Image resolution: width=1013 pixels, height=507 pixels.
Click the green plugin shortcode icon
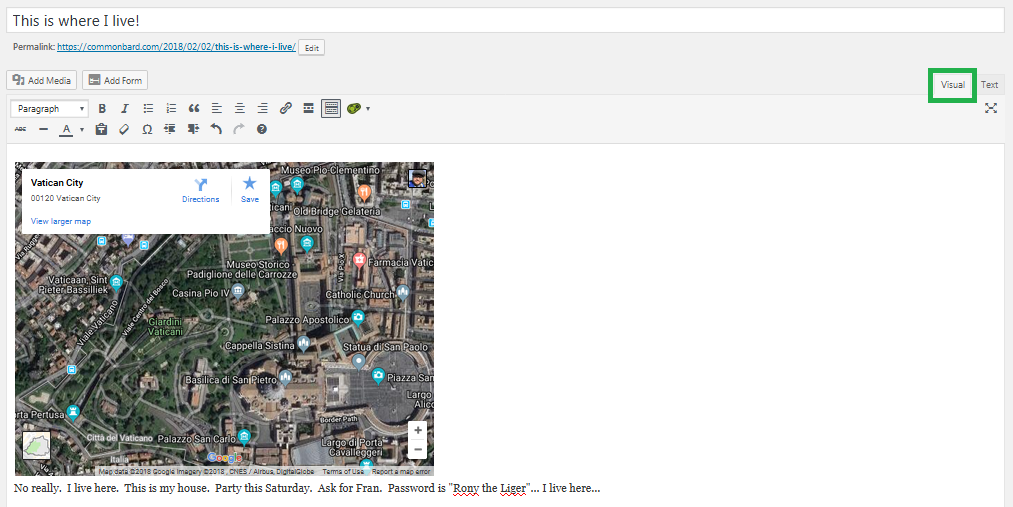coord(353,109)
